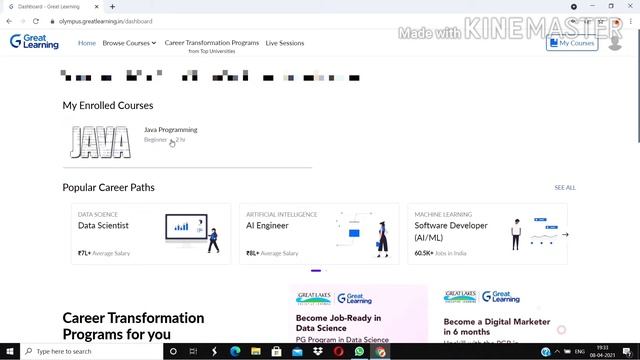
Task: Open File Explorer from taskbar
Action: 256,351
